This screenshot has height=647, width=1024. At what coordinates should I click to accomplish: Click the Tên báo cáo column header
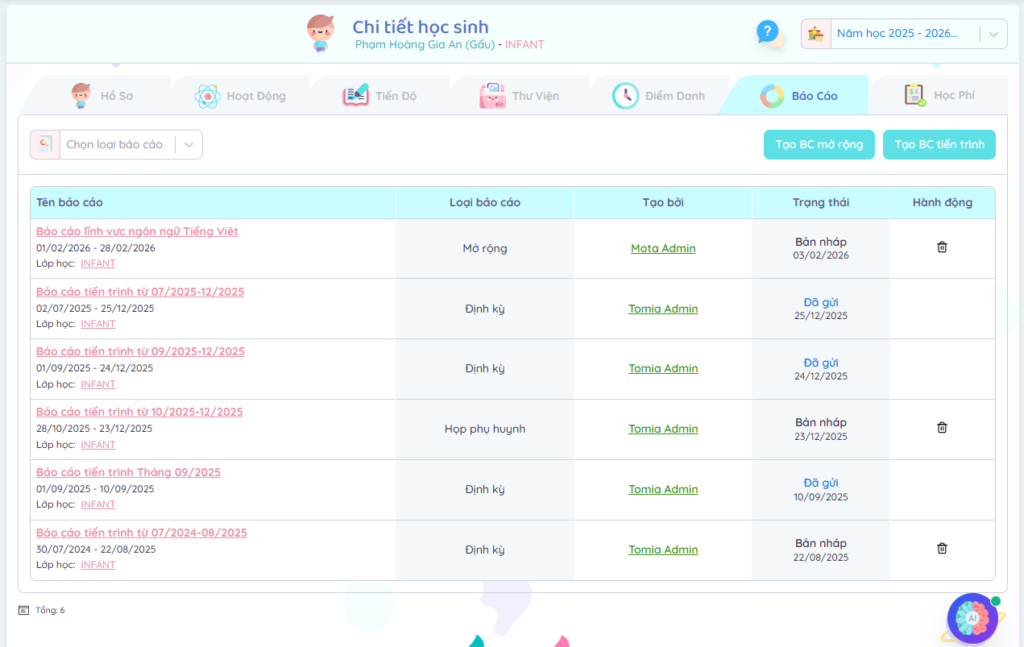(70, 202)
